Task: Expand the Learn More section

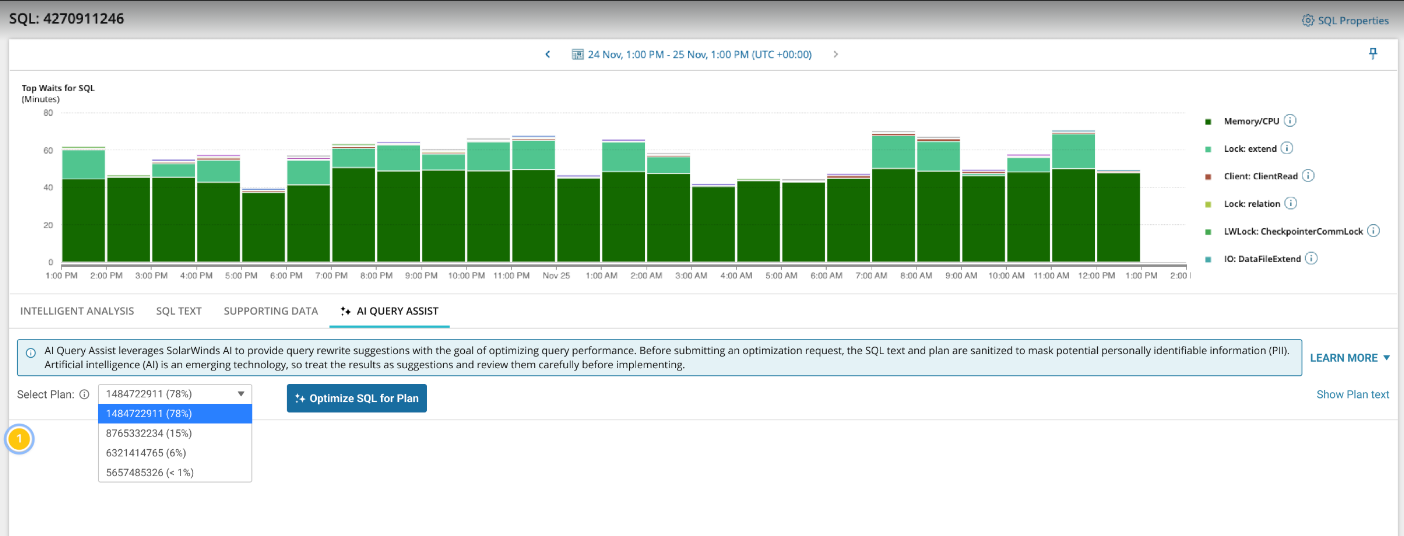Action: (1350, 358)
